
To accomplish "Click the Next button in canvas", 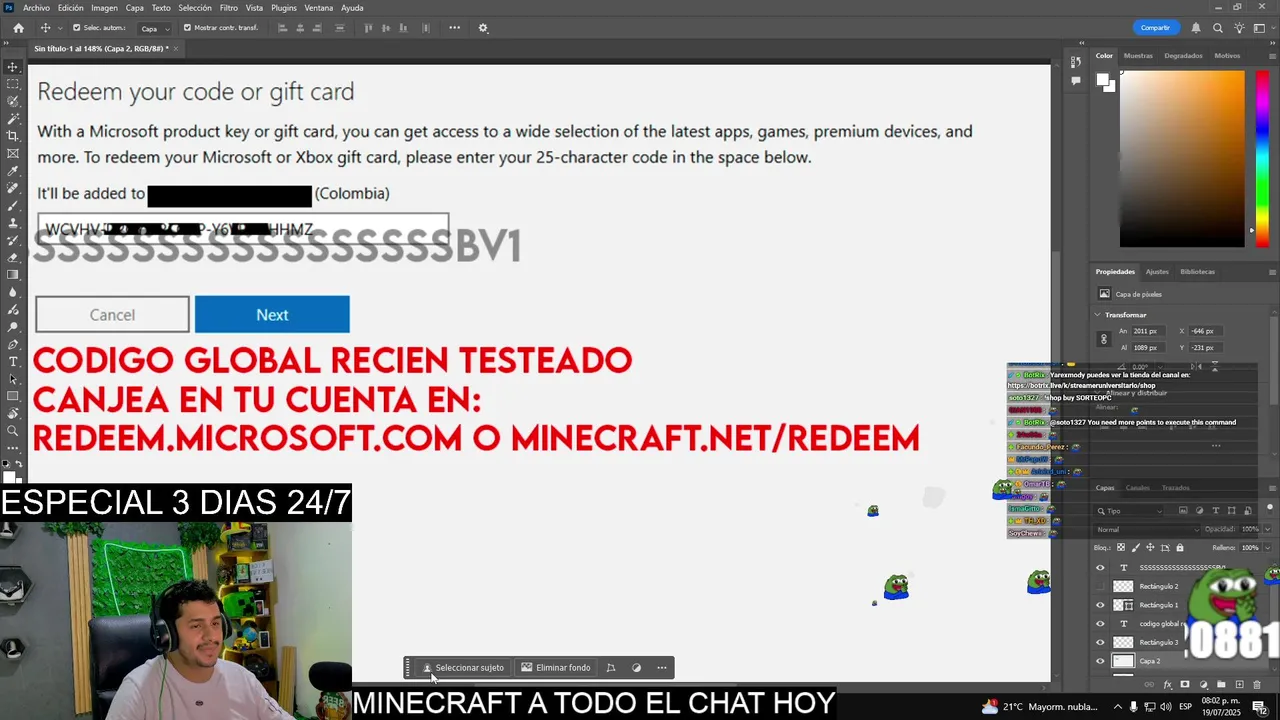I will (x=272, y=314).
